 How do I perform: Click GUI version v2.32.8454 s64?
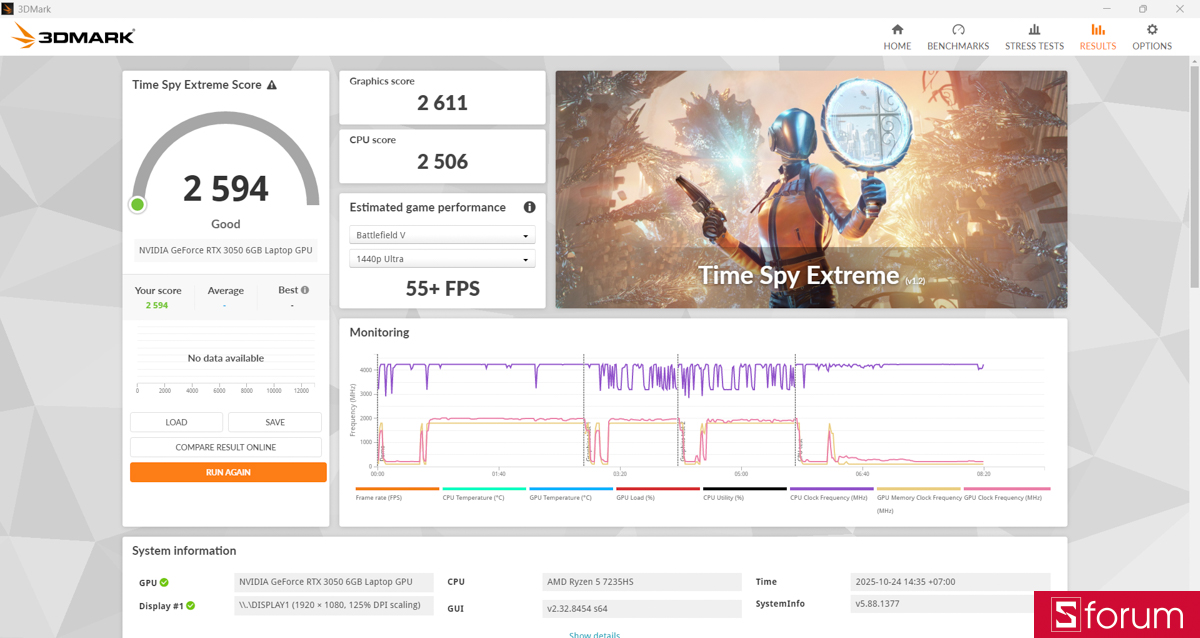pos(642,608)
